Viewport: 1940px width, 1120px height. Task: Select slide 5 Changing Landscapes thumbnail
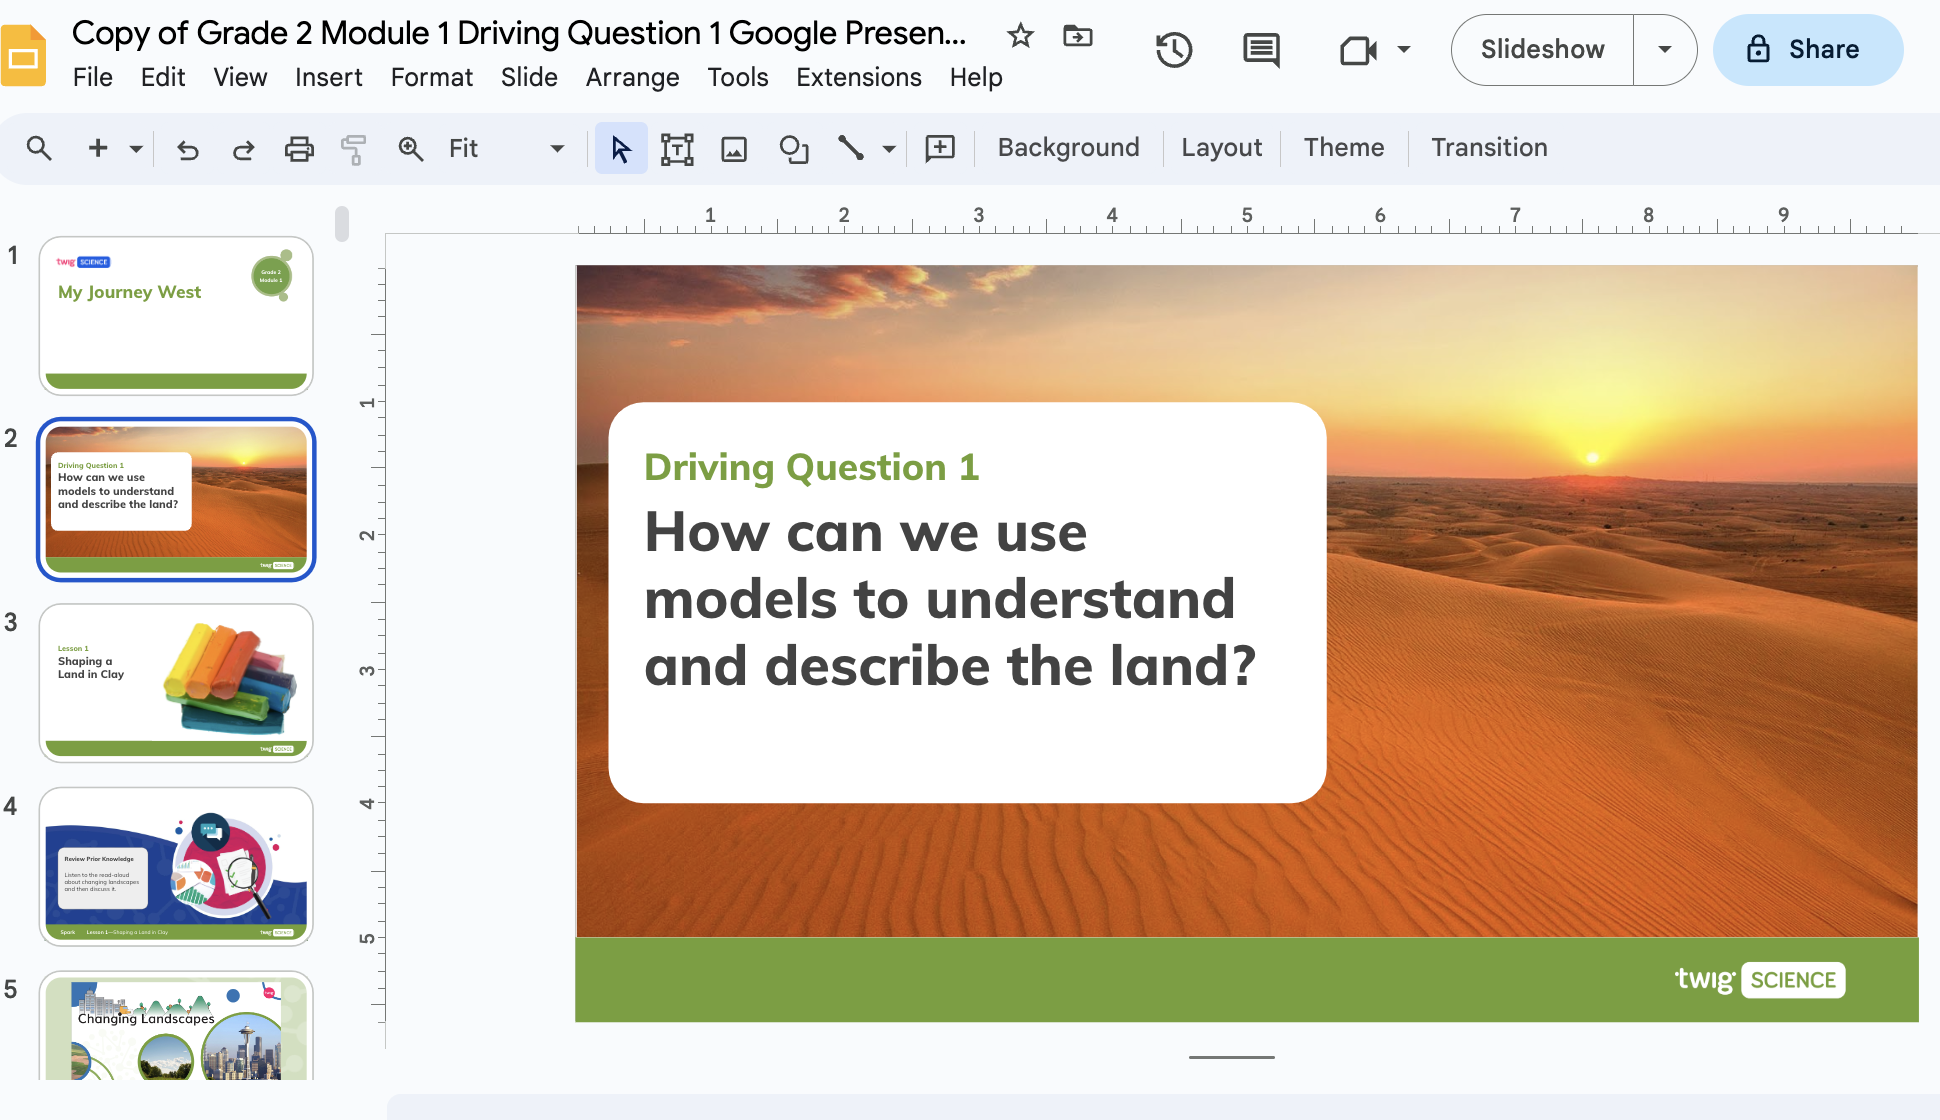pyautogui.click(x=176, y=1027)
